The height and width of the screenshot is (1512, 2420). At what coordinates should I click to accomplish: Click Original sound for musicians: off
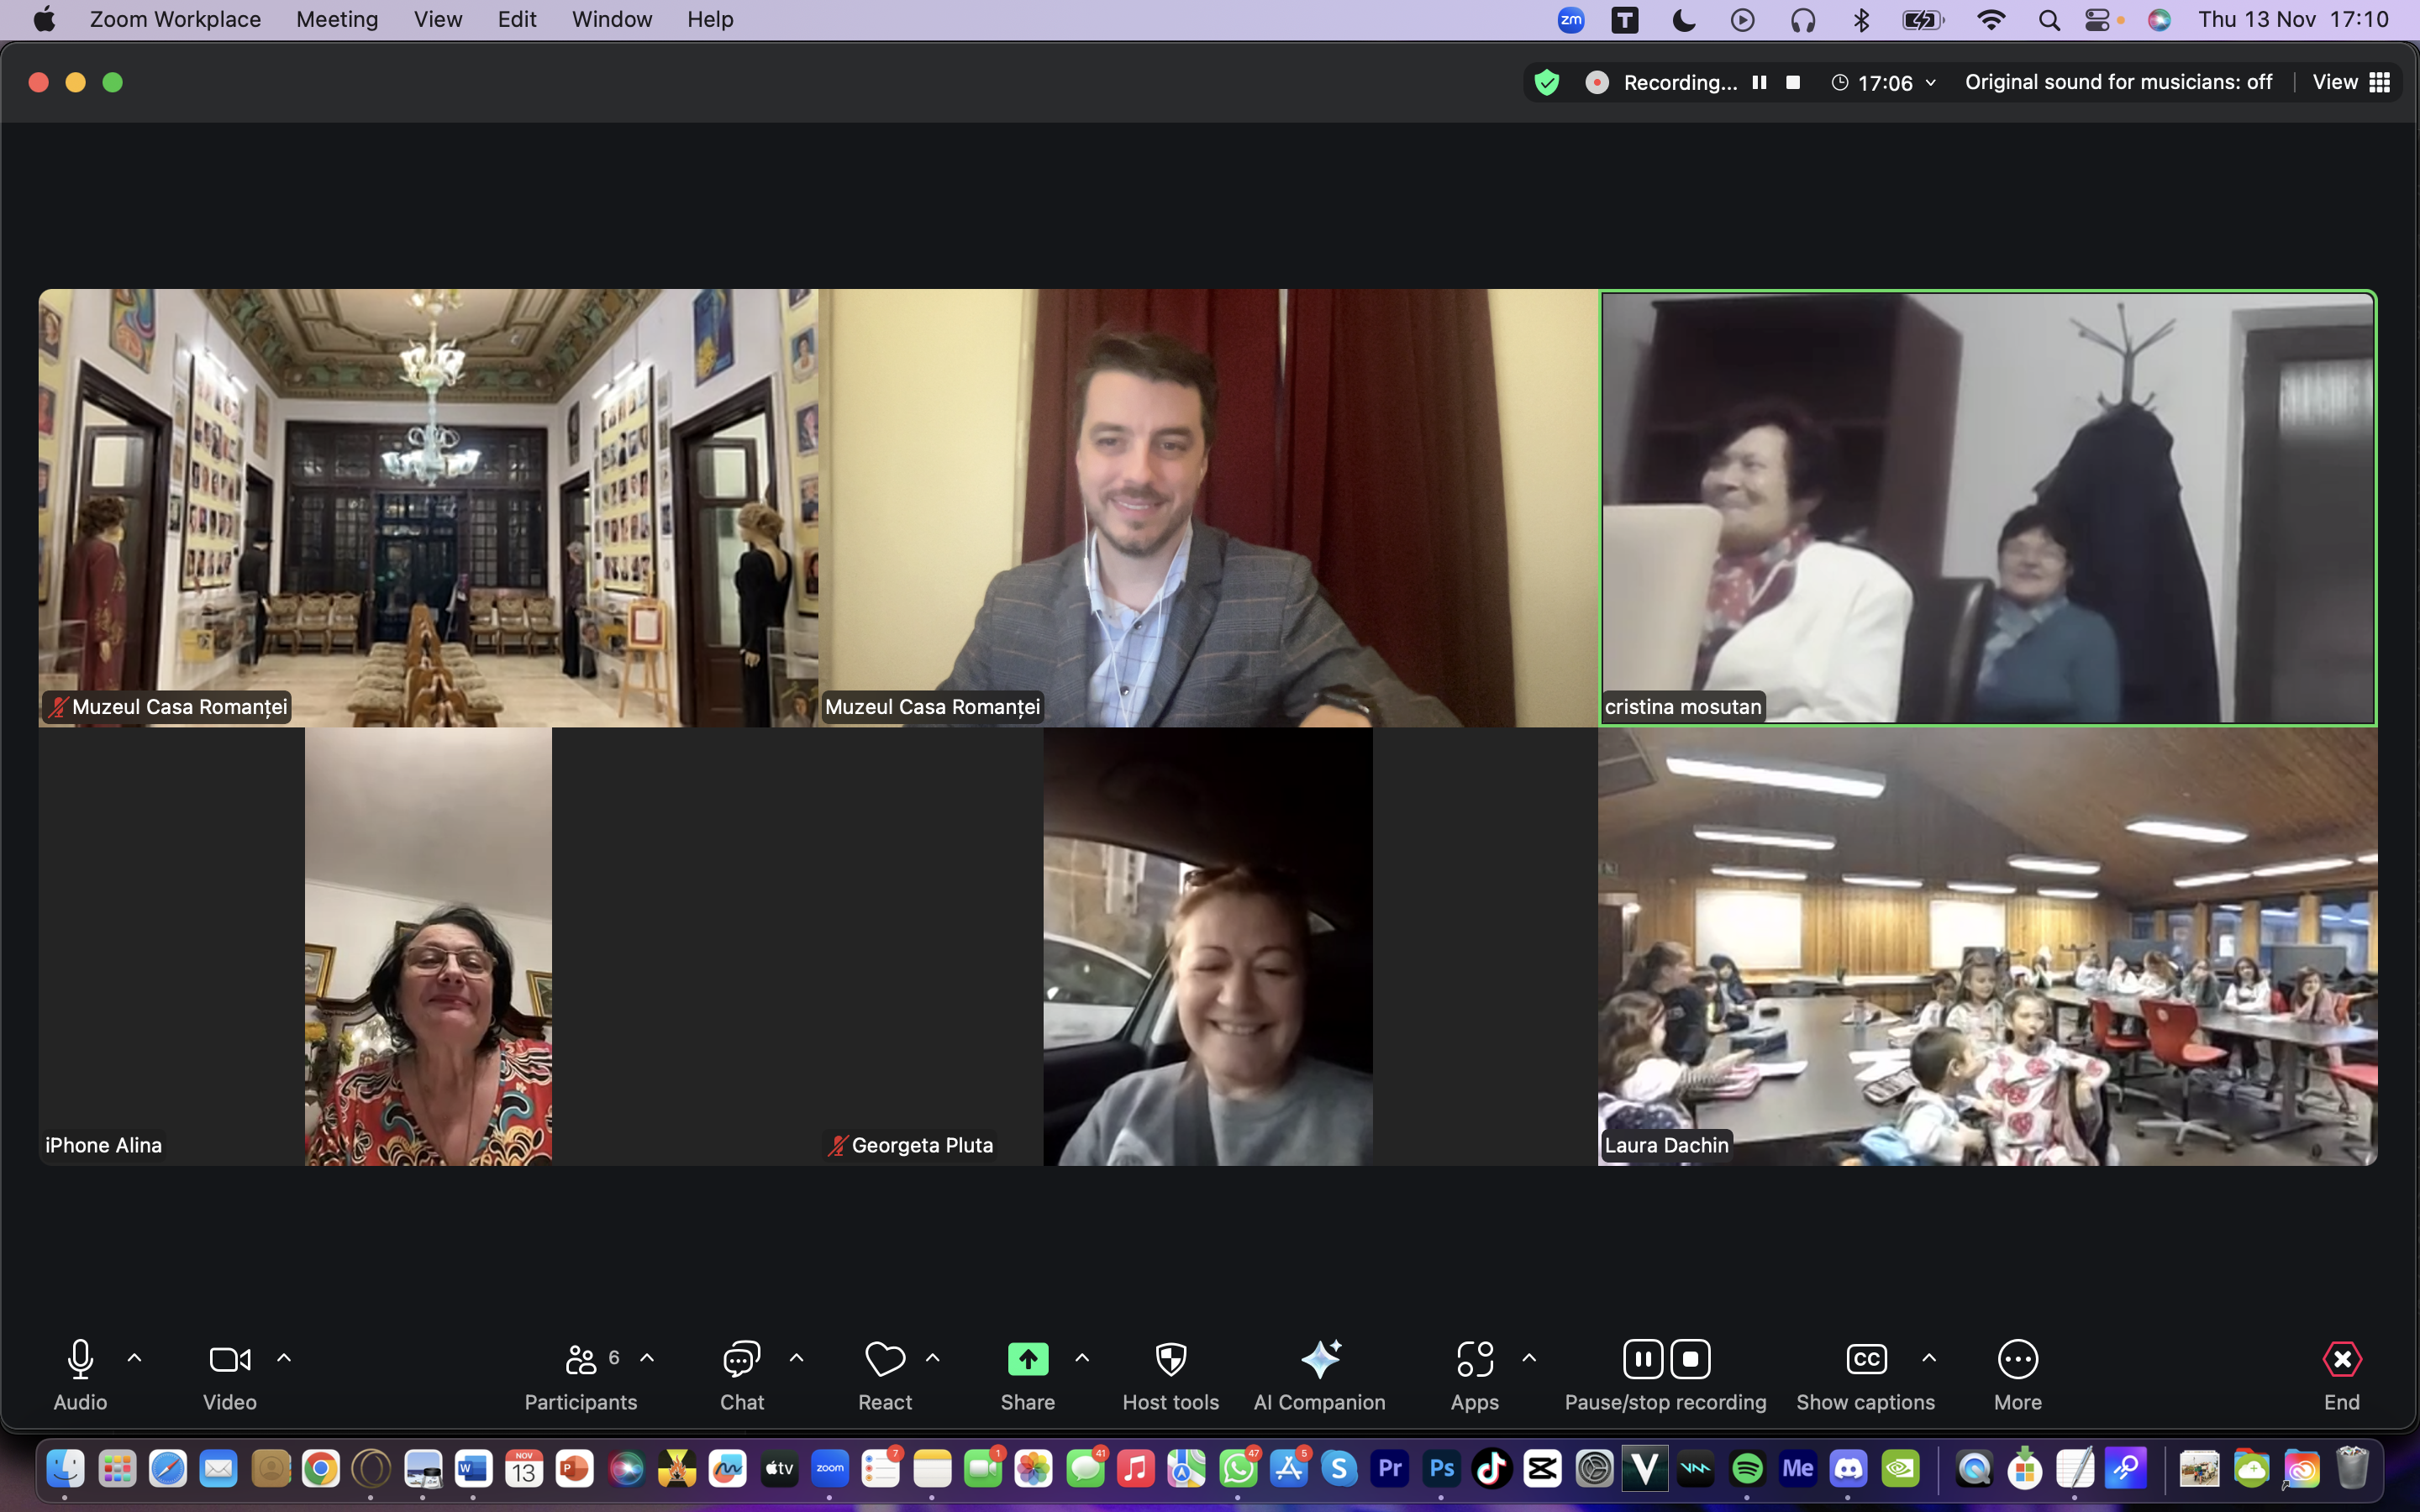[x=2118, y=83]
